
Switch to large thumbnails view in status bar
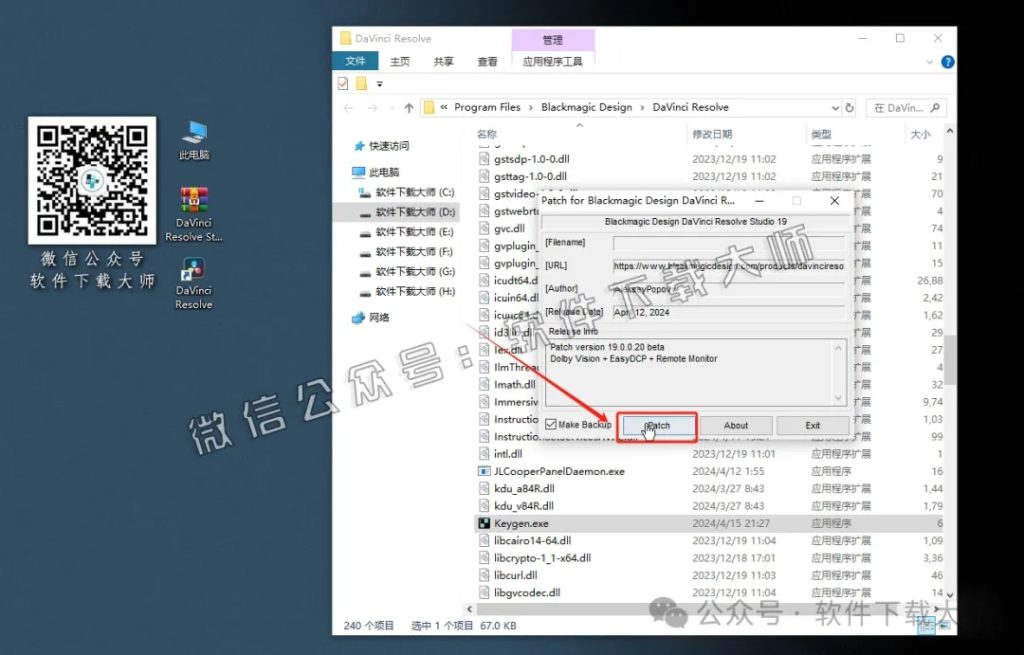(944, 625)
